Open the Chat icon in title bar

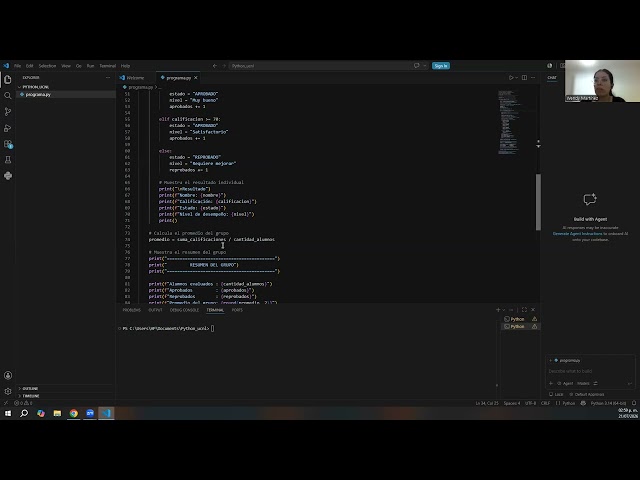pyautogui.click(x=416, y=66)
